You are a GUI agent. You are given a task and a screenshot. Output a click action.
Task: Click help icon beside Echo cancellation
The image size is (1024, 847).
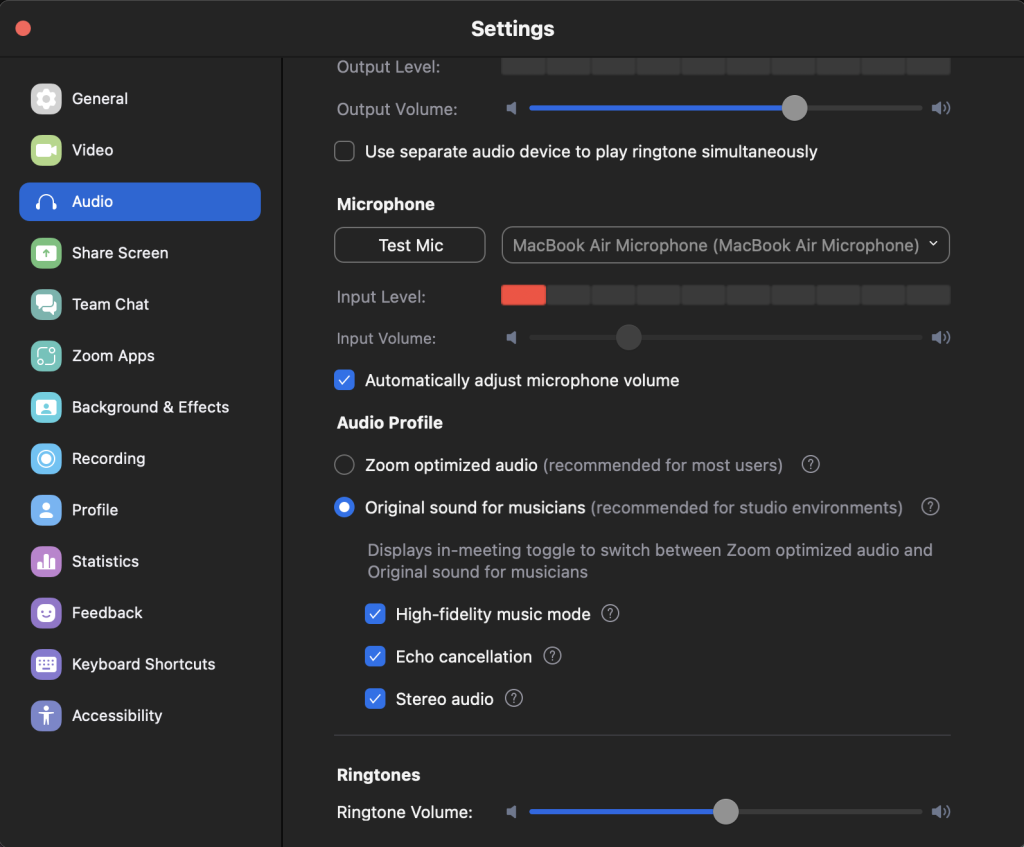coord(552,656)
